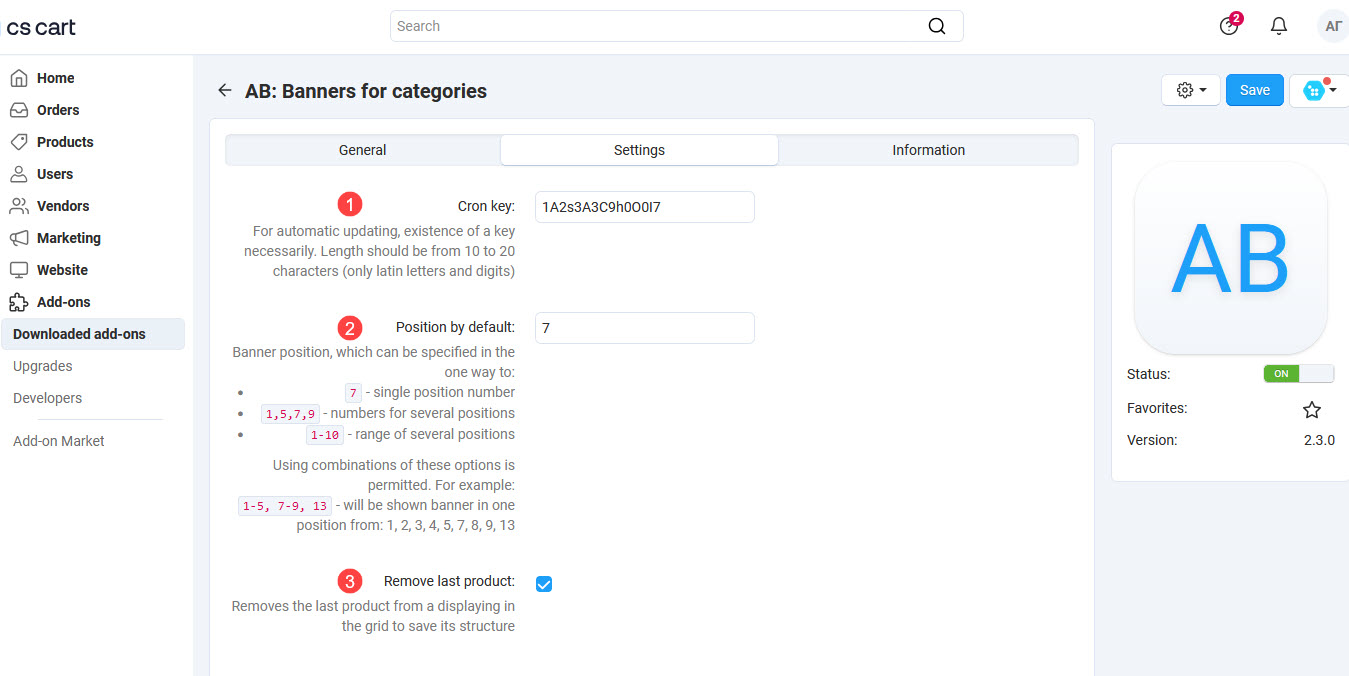The height and width of the screenshot is (676, 1349).
Task: Open the Home section in the sidebar
Action: point(55,77)
